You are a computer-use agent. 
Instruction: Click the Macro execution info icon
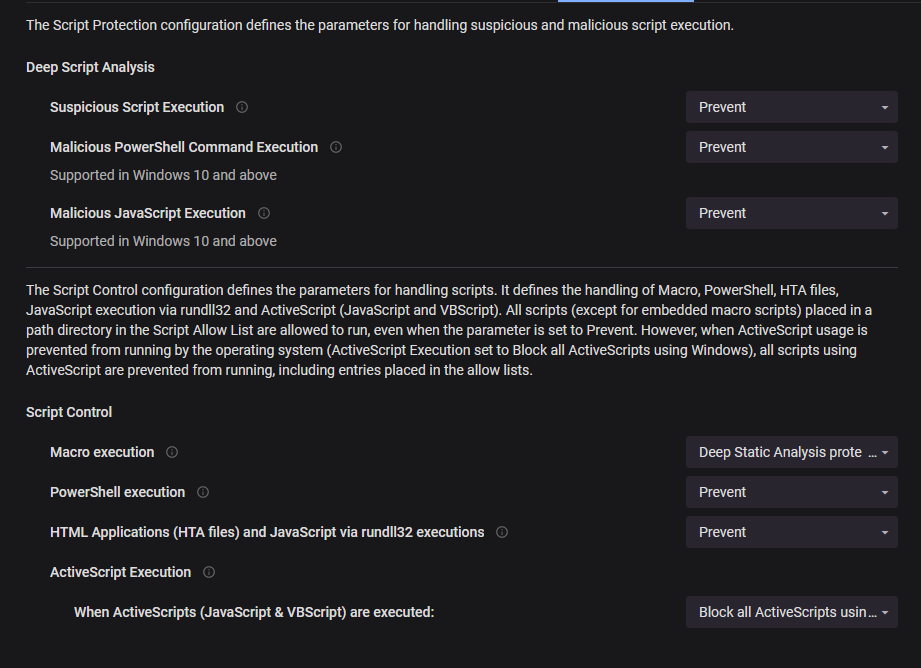coord(172,452)
